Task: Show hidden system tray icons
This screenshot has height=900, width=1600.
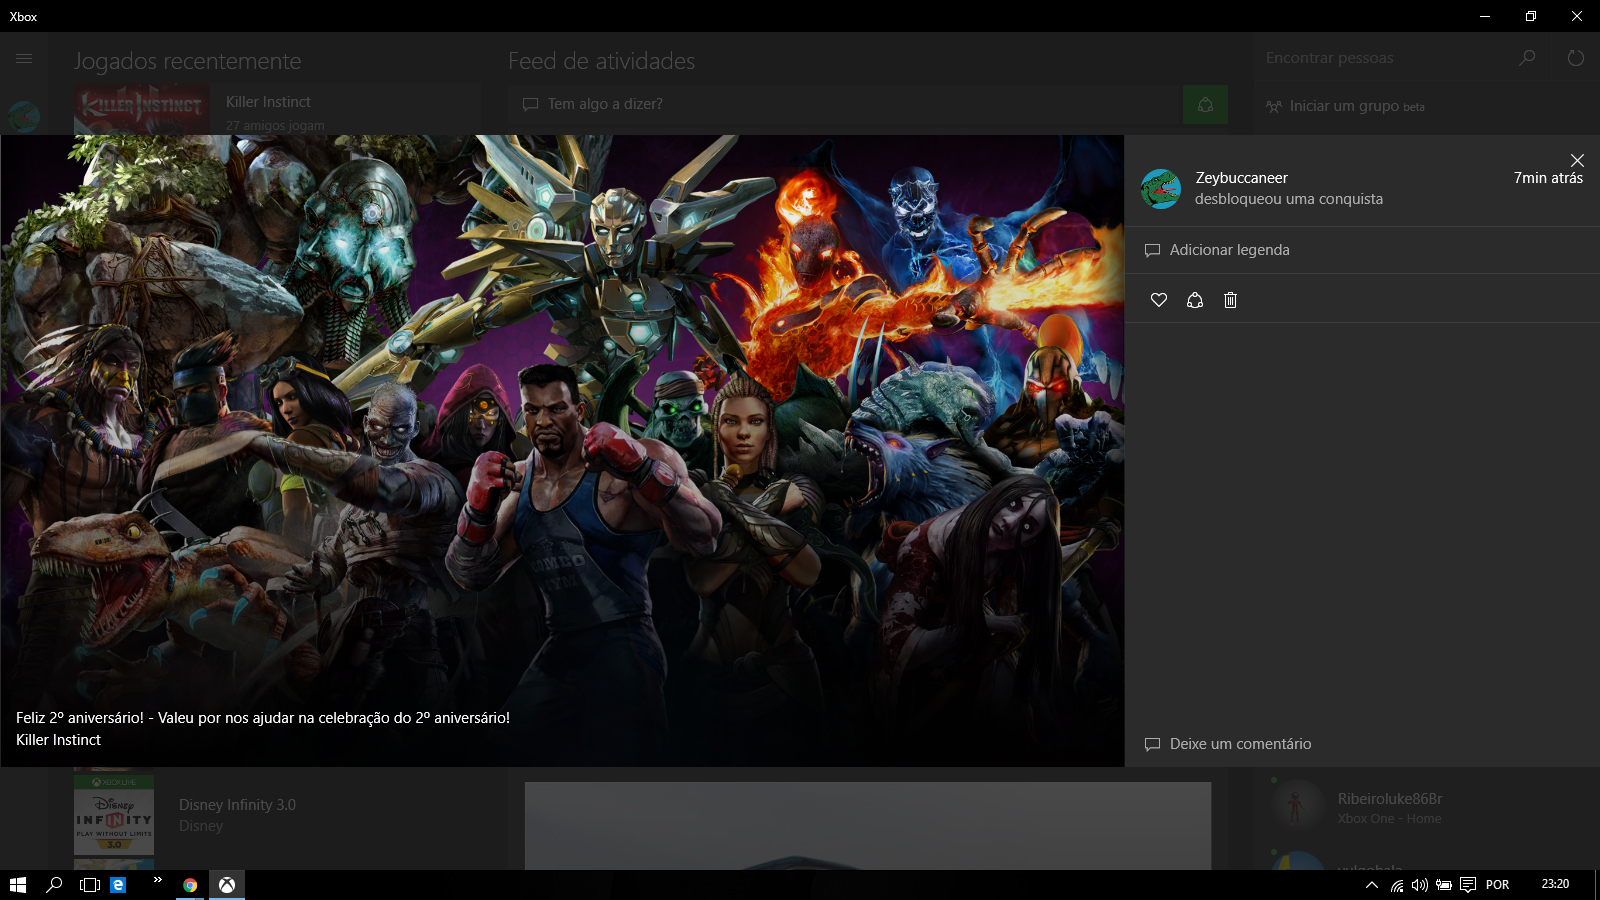Action: point(1372,885)
